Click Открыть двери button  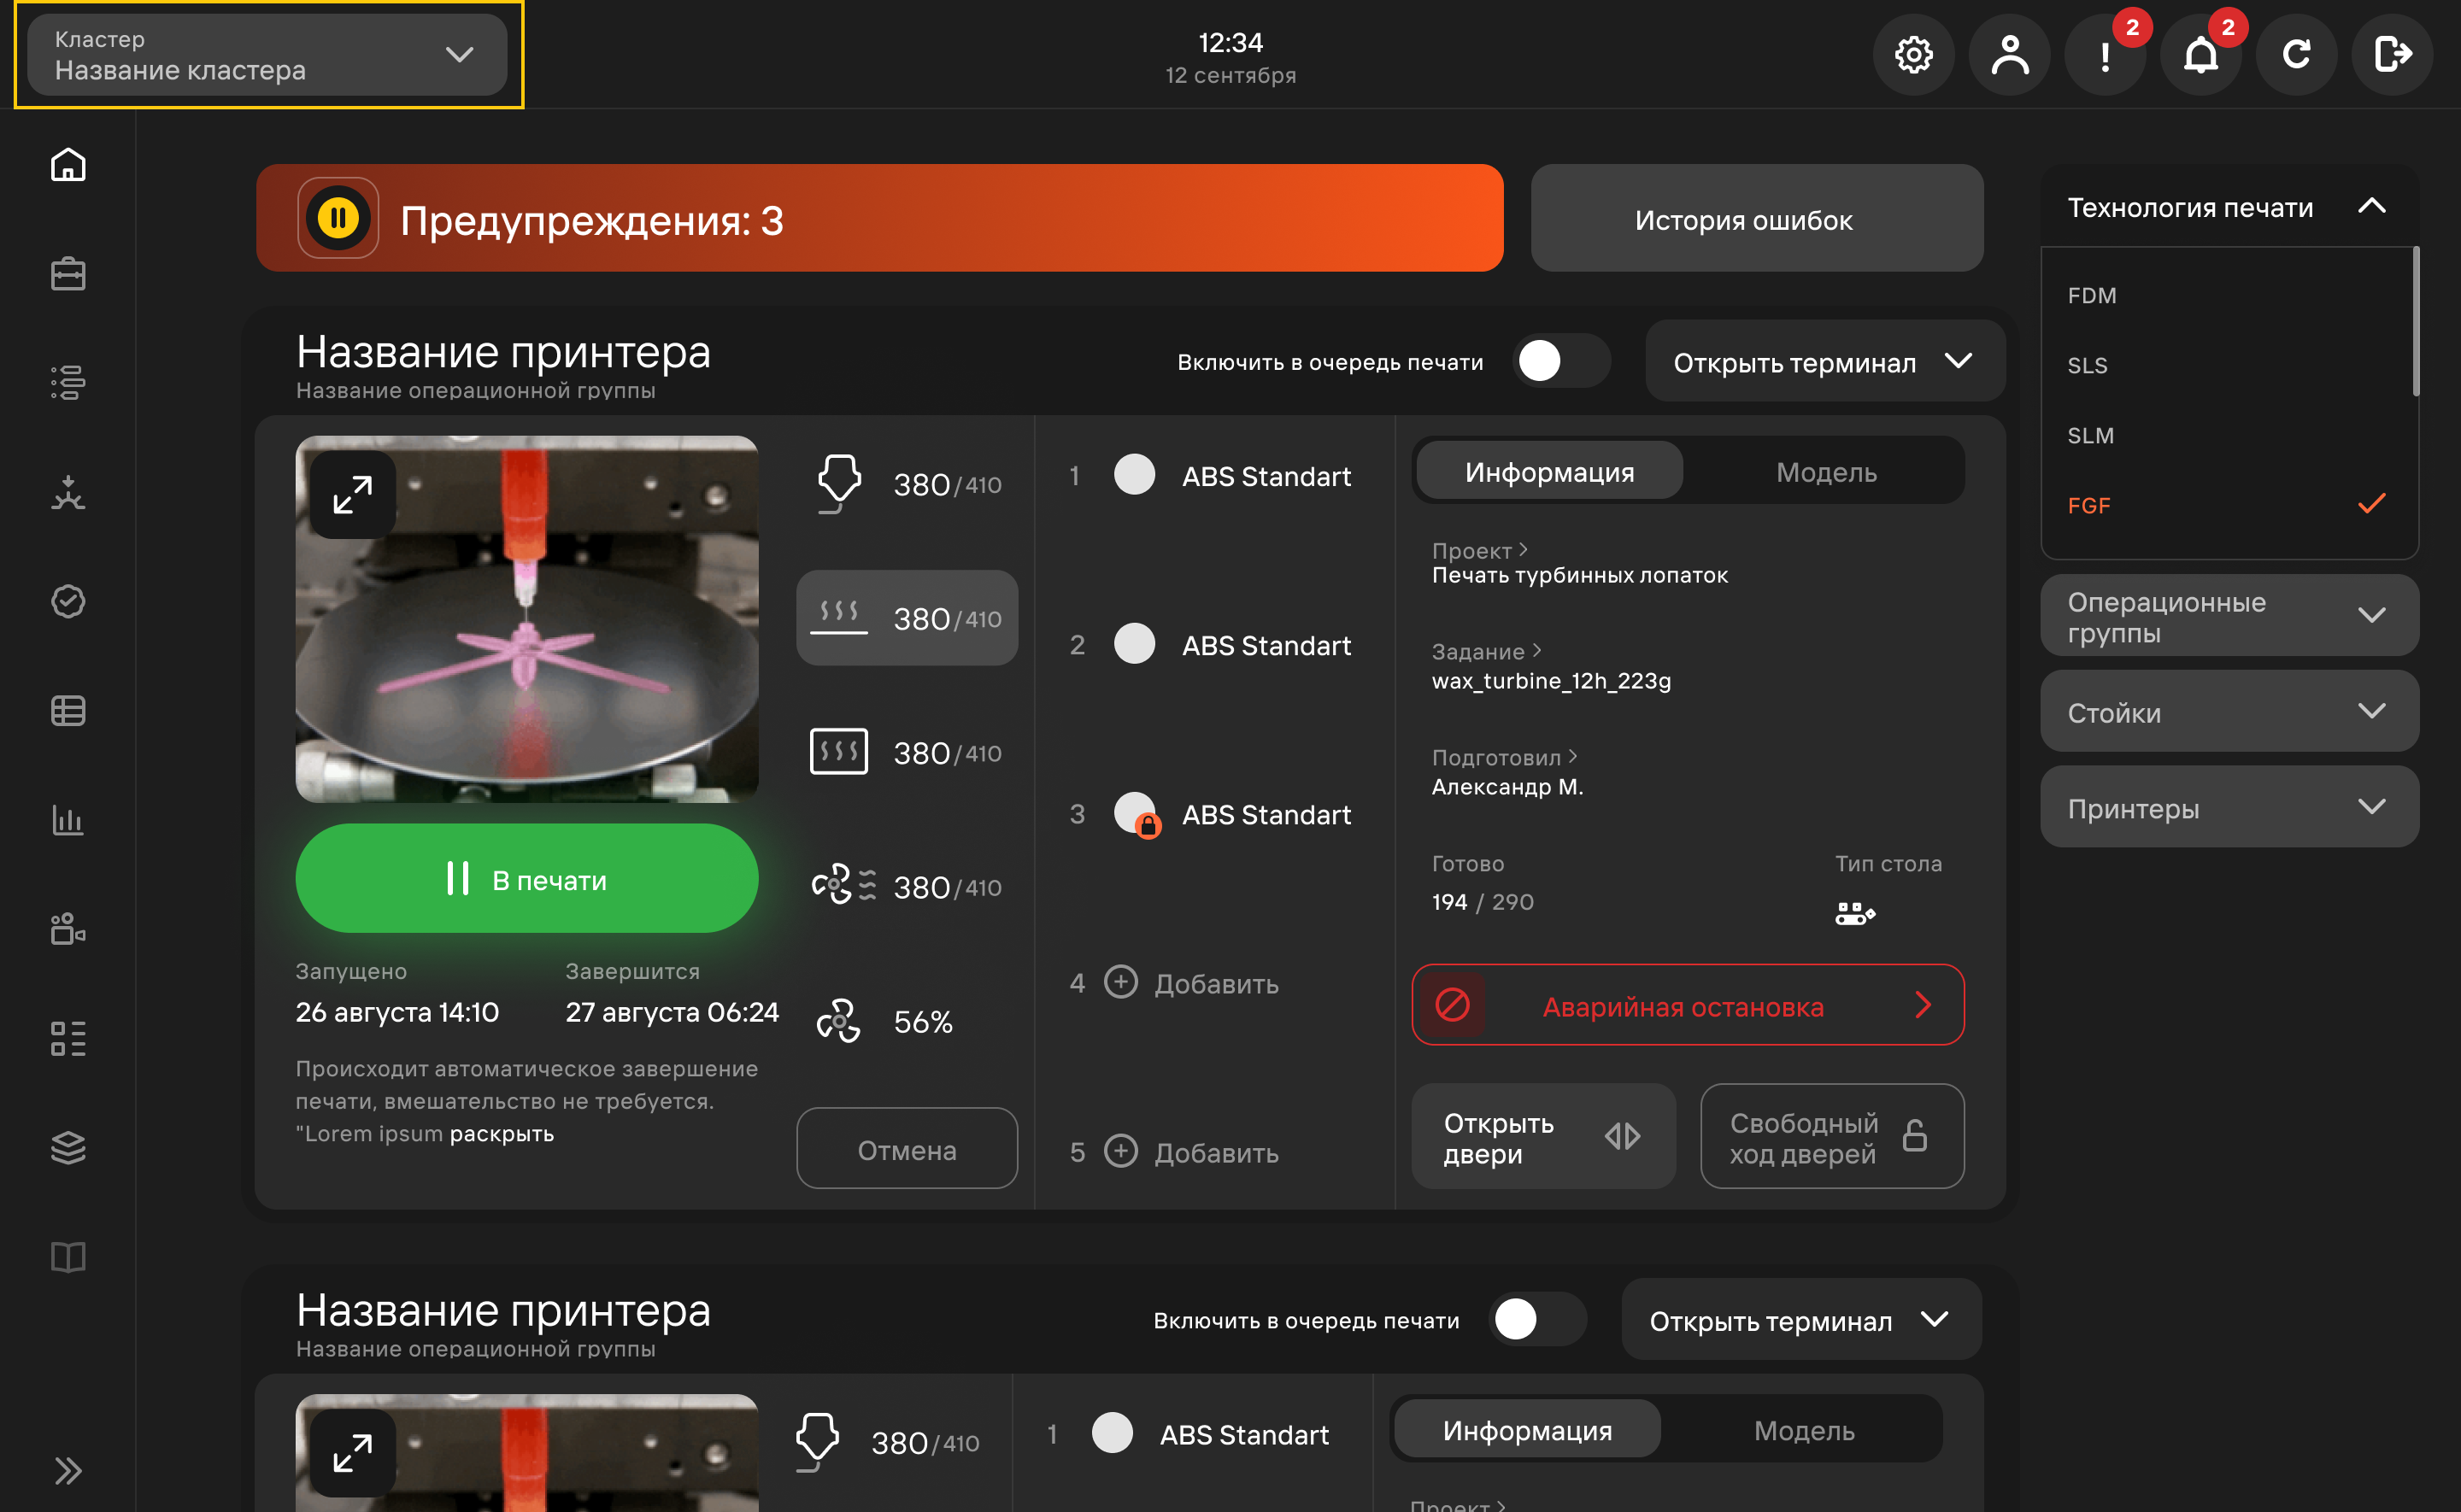pos(1543,1137)
